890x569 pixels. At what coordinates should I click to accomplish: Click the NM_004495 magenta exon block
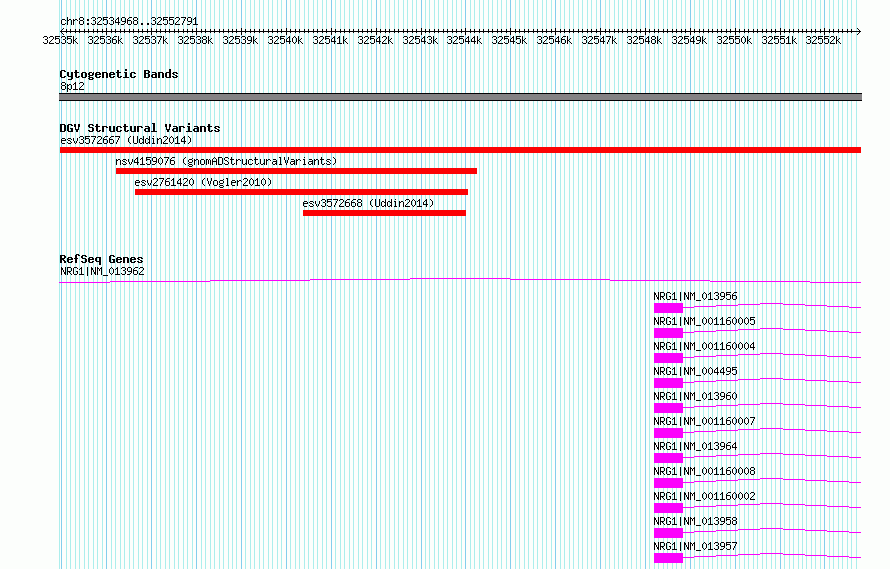coord(668,383)
